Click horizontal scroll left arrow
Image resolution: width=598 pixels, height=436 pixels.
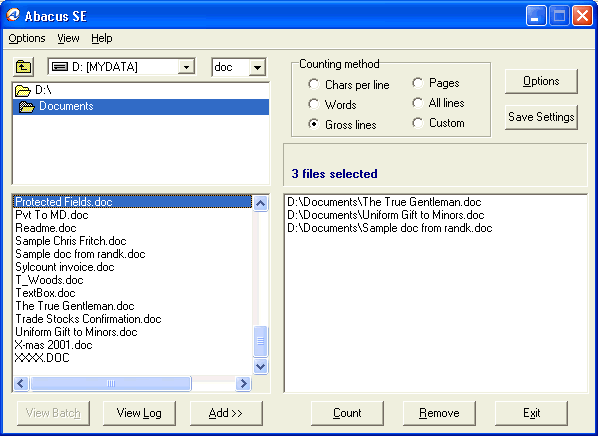click(21, 383)
